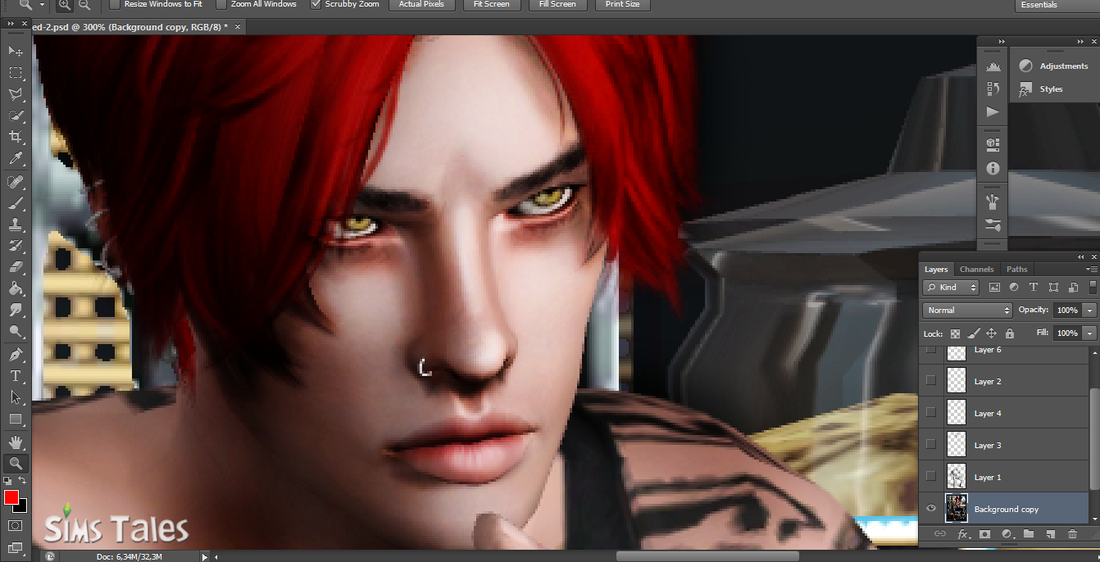This screenshot has height=562, width=1100.
Task: Click the black background color swatch
Action: tap(22, 507)
